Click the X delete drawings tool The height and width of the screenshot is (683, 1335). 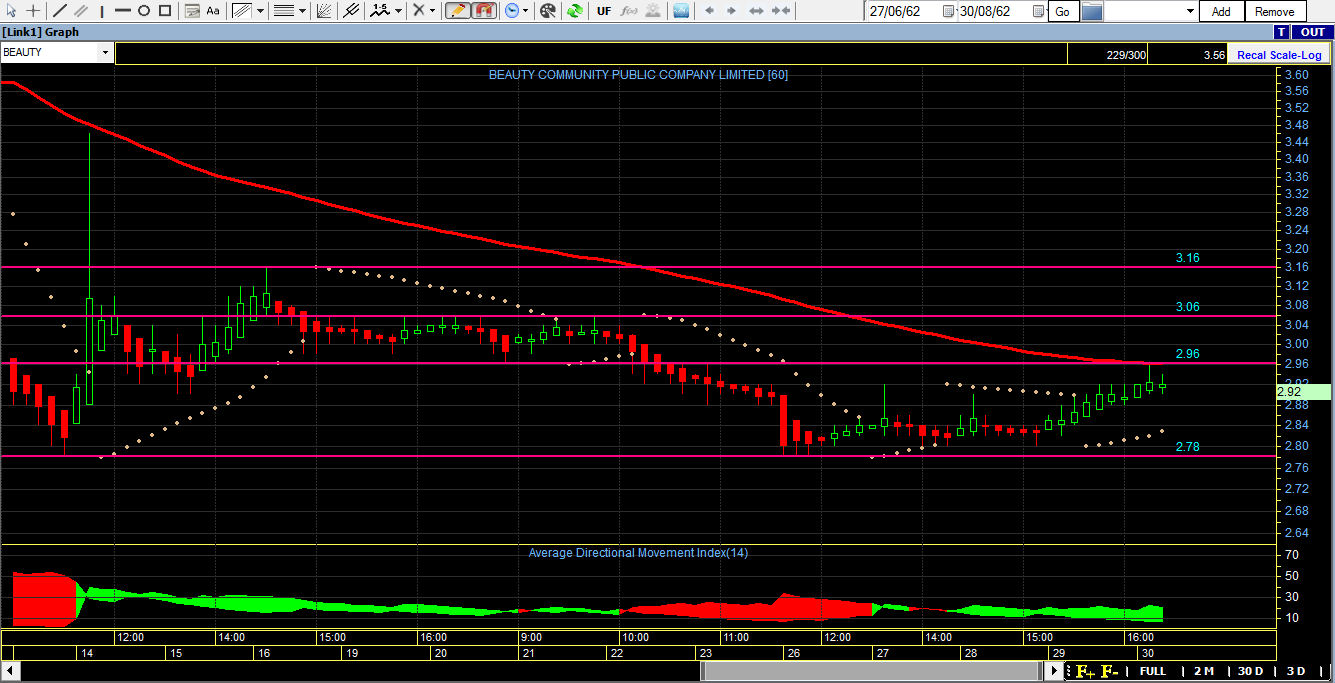click(x=419, y=11)
